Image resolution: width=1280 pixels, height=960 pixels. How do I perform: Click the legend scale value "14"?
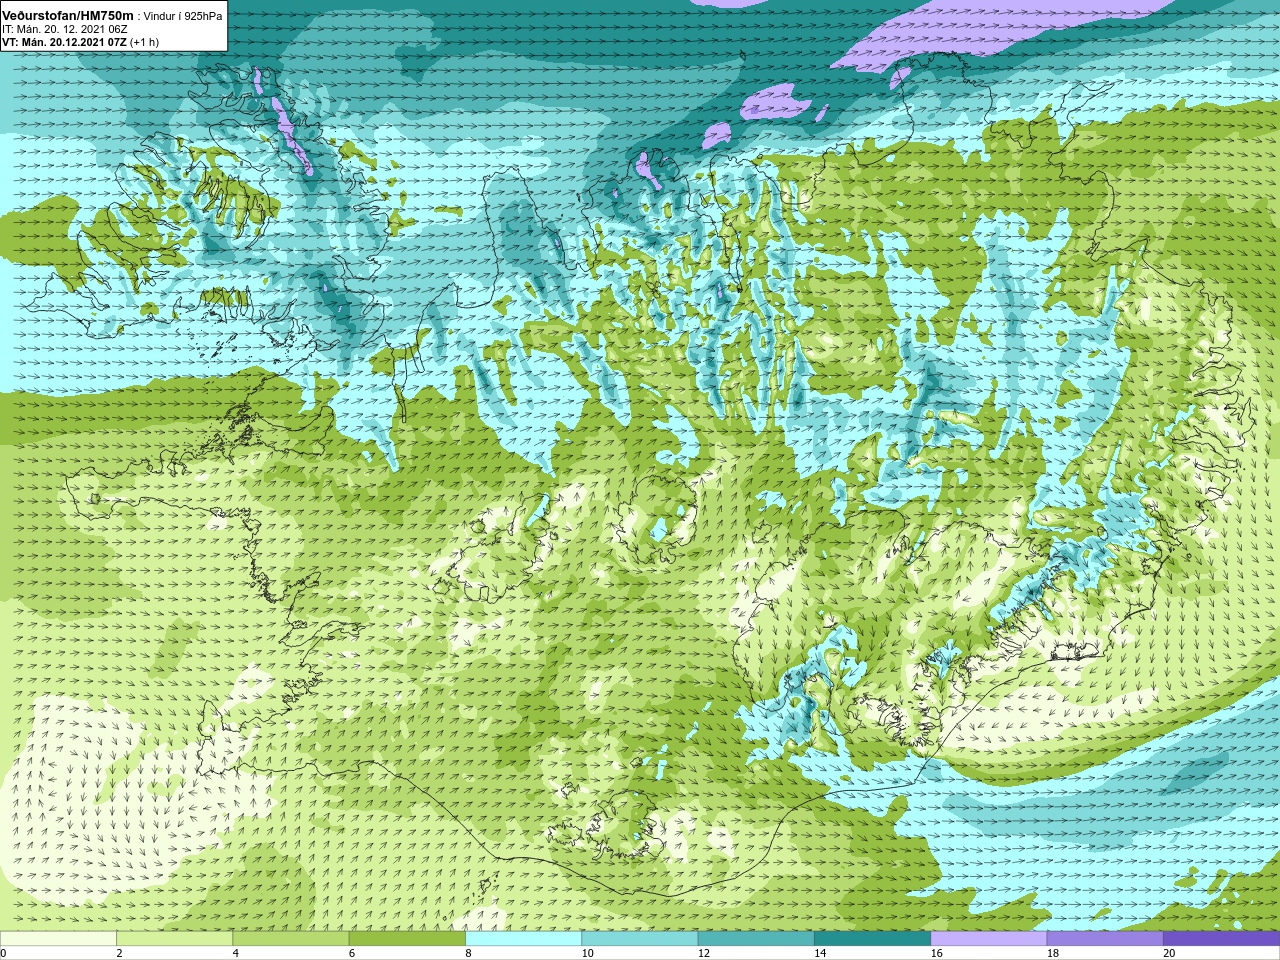[820, 953]
